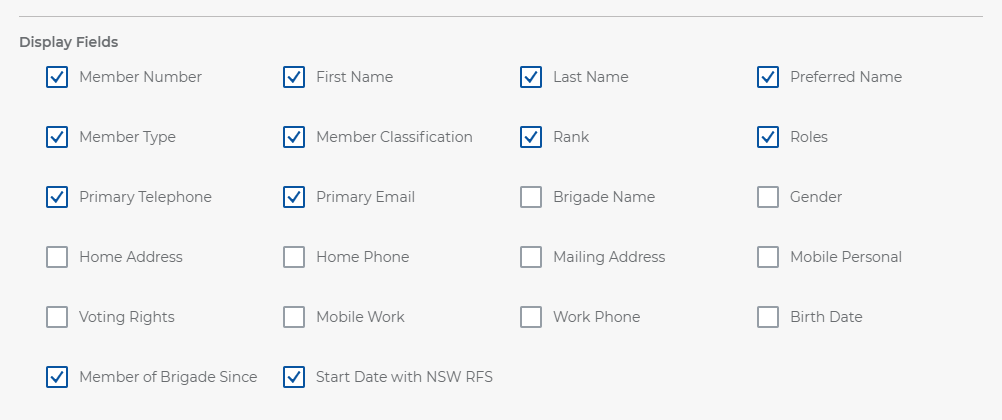Untick the Preferred Name checkbox
The image size is (1002, 420).
pyautogui.click(x=768, y=77)
